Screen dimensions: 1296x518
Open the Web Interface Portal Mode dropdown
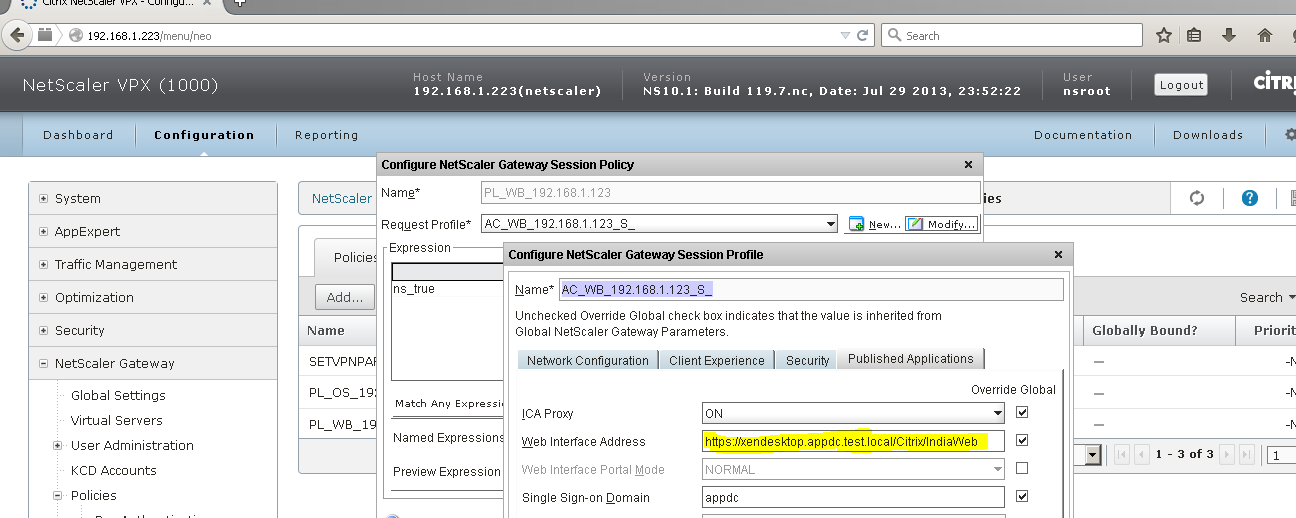click(997, 469)
